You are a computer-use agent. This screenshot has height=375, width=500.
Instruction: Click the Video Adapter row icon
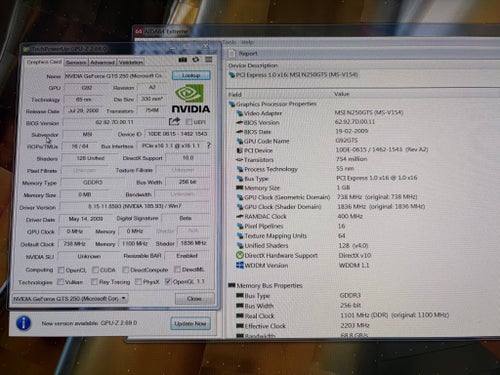click(x=239, y=113)
